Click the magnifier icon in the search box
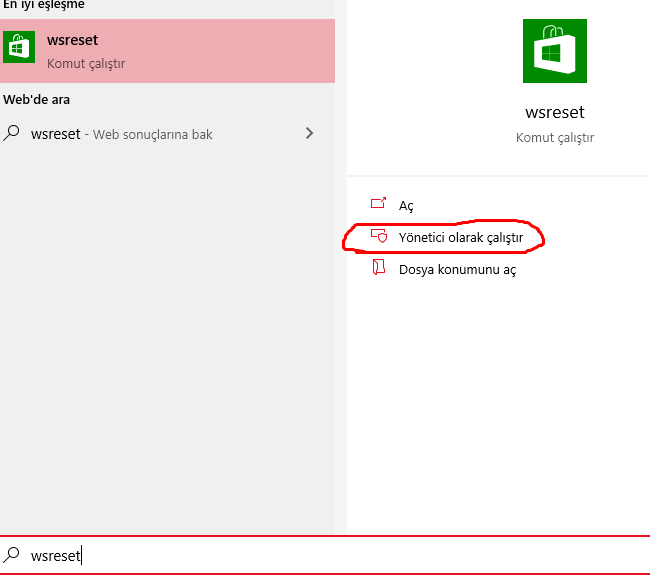Viewport: 650px width, 575px height. click(x=12, y=555)
